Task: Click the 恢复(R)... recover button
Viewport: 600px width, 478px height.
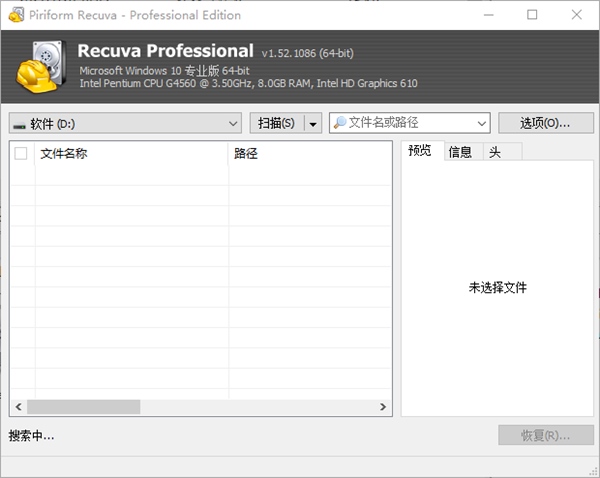Action: coord(546,435)
